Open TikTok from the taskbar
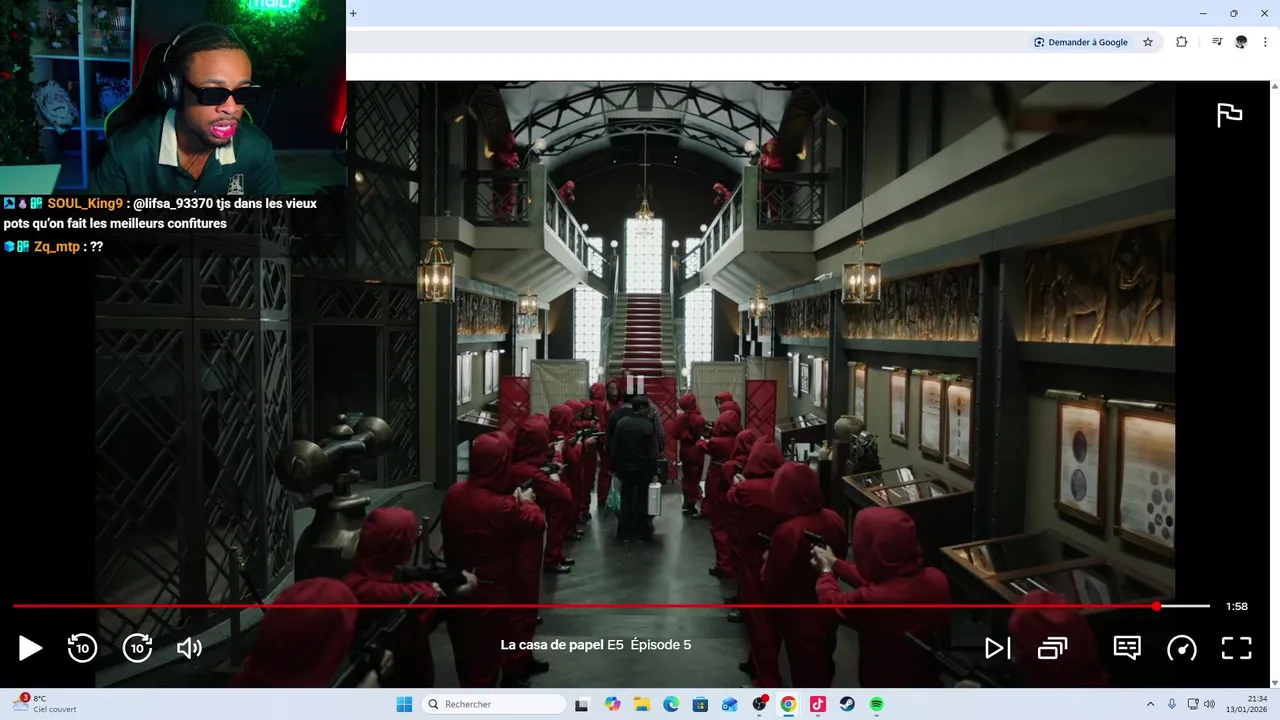Image resolution: width=1280 pixels, height=720 pixels. tap(817, 704)
